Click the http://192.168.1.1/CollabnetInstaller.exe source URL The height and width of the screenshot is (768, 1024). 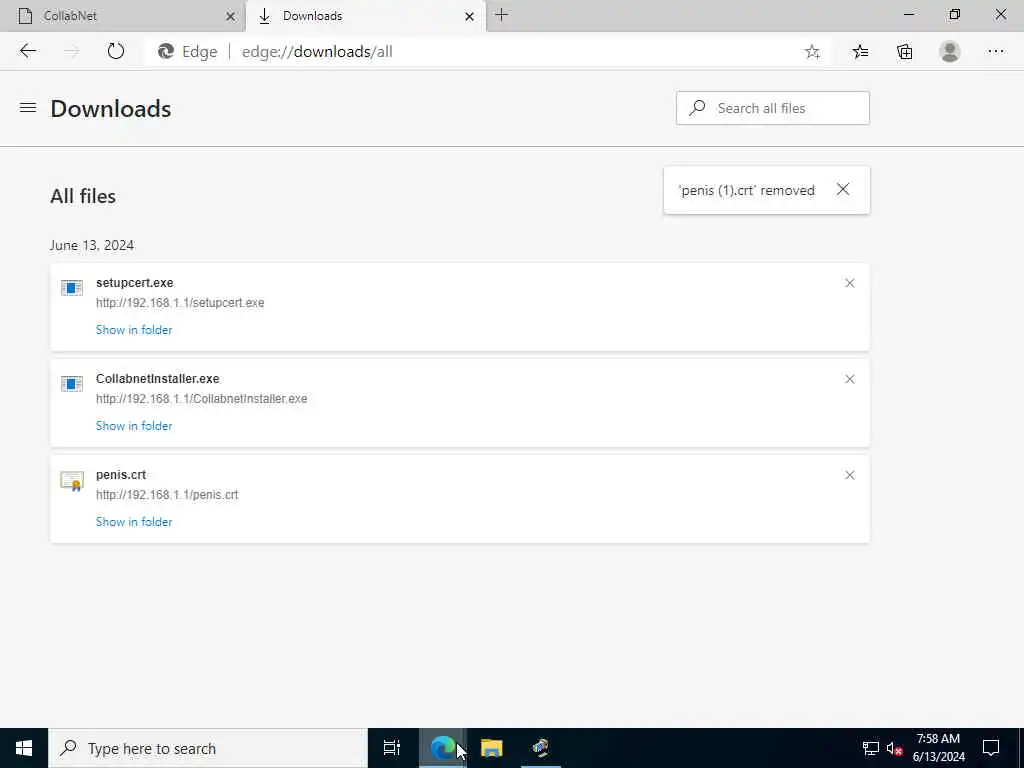point(201,399)
